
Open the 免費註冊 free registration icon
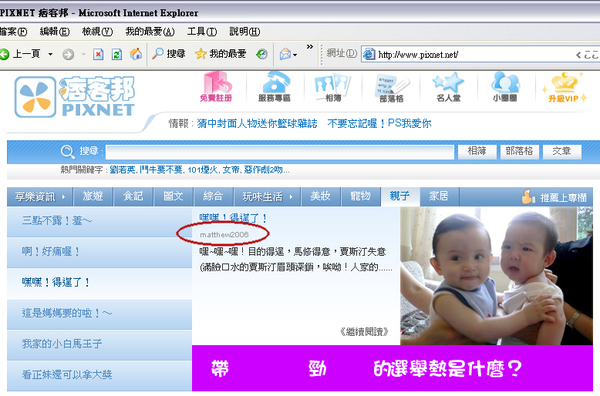click(x=215, y=87)
